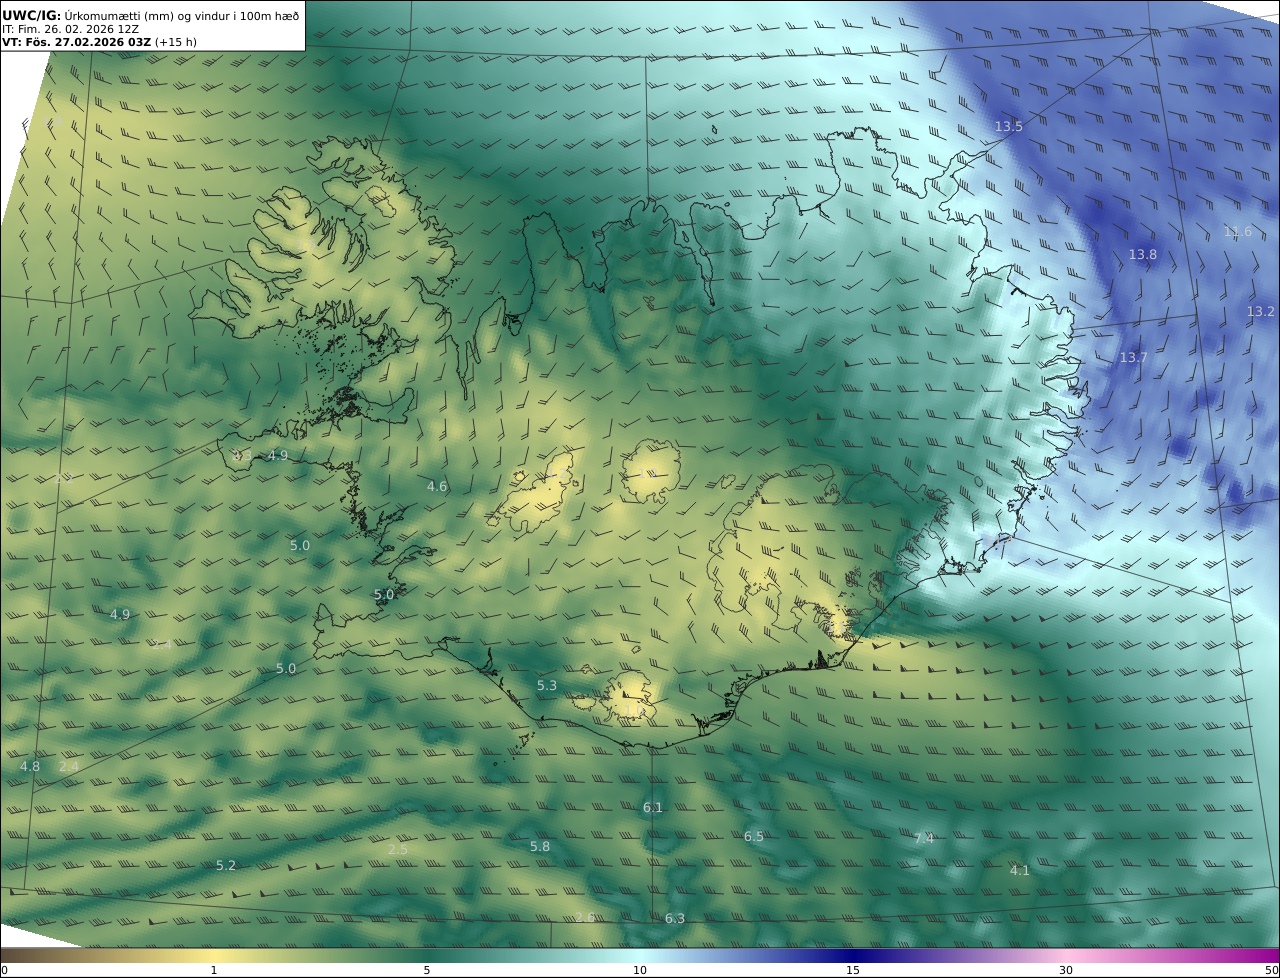This screenshot has width=1280, height=978.
Task: Click the initial time line 'IT: Fim. 26. 02. 2026 12Z'
Action: (x=70, y=29)
